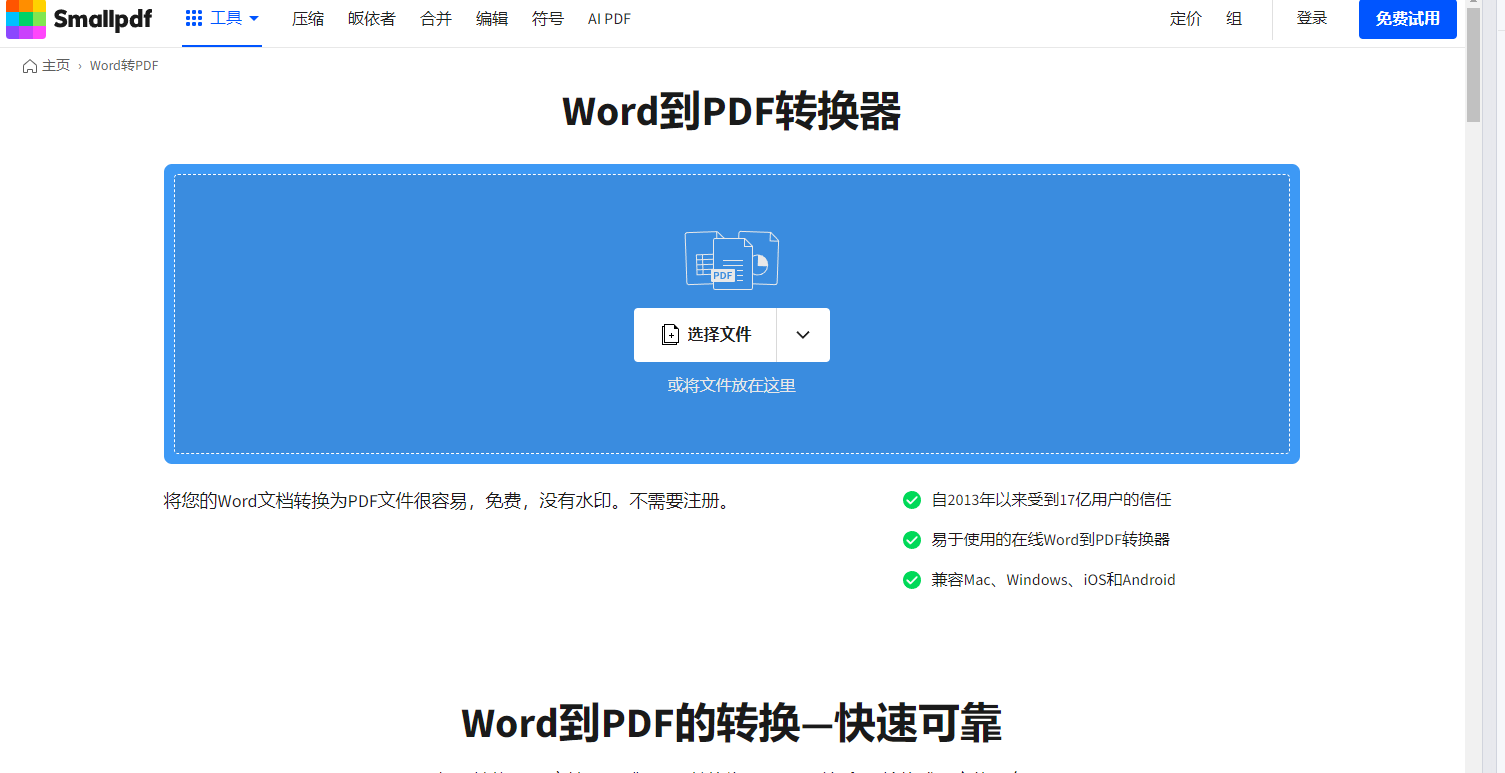Viewport: 1505px width, 773px height.
Task: Go to 主页 via breadcrumb
Action: pos(56,66)
